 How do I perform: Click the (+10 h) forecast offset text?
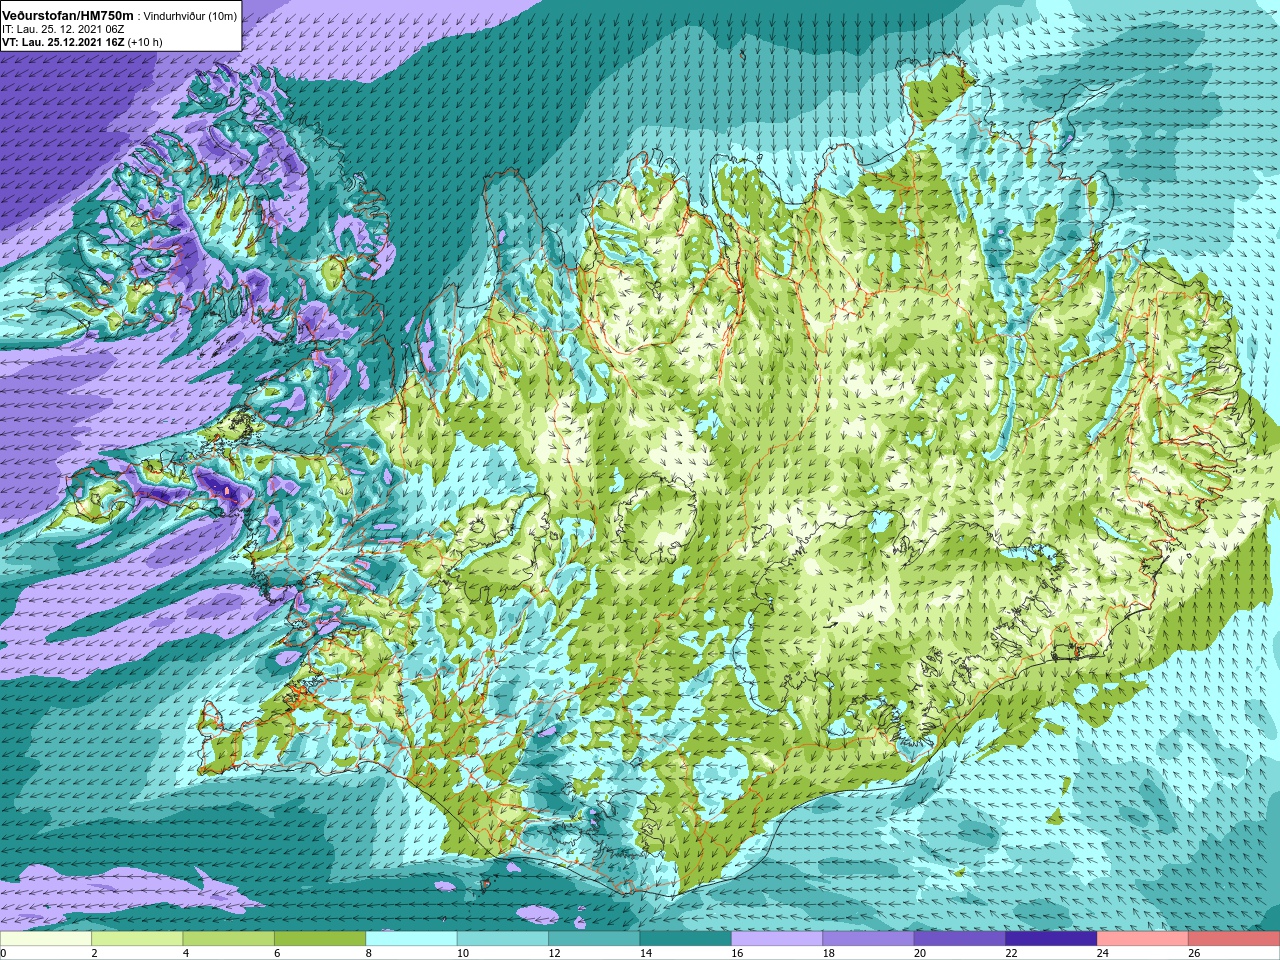pyautogui.click(x=145, y=42)
